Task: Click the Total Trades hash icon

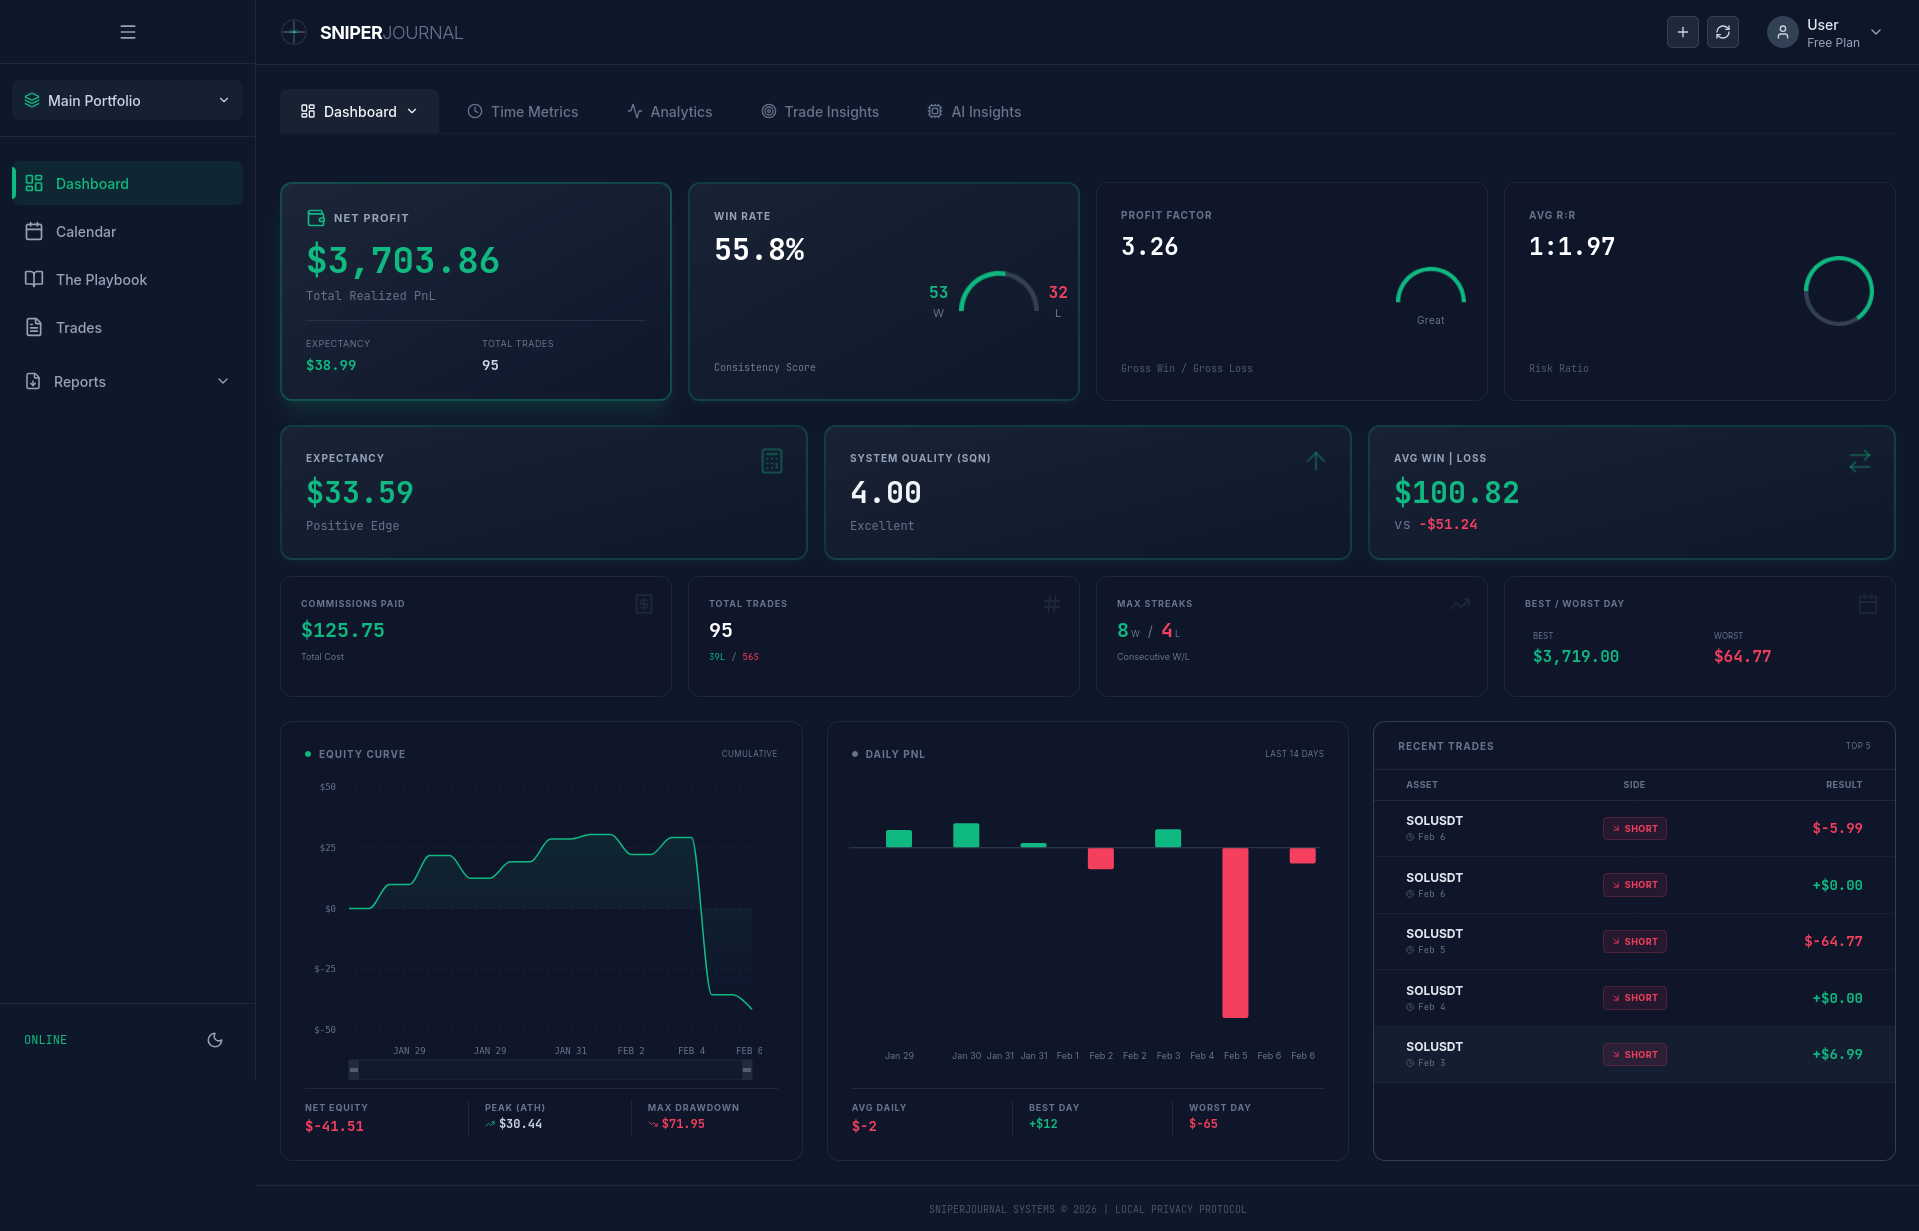Action: (x=1052, y=604)
